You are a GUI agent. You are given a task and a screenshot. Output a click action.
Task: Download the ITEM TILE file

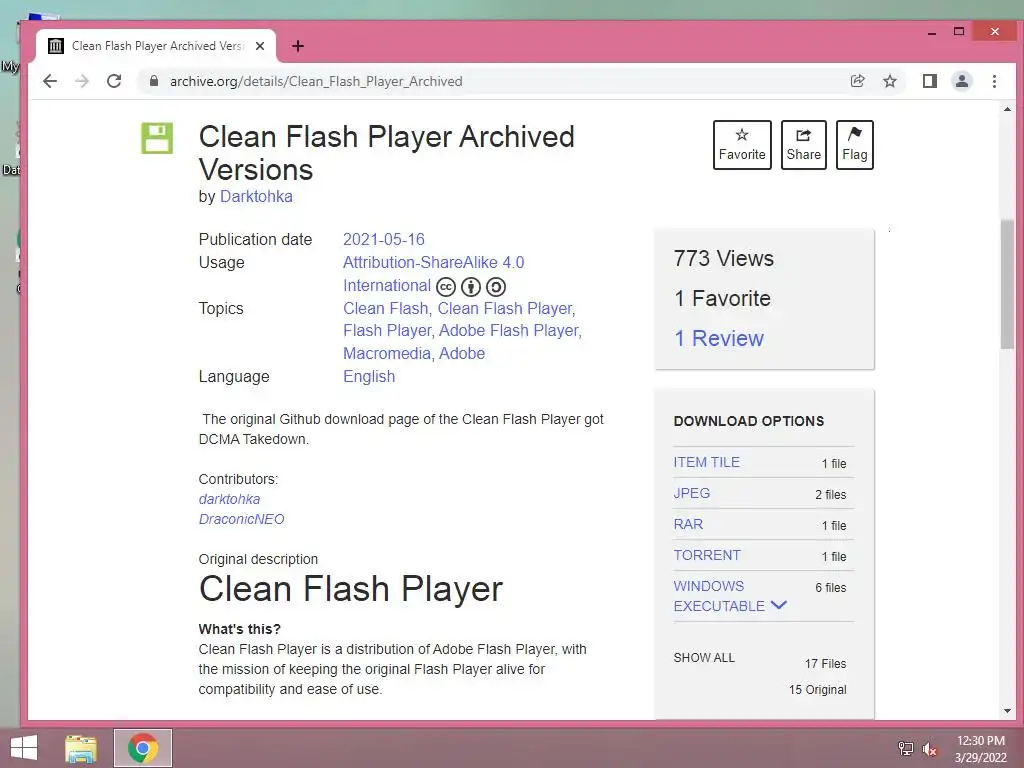707,462
